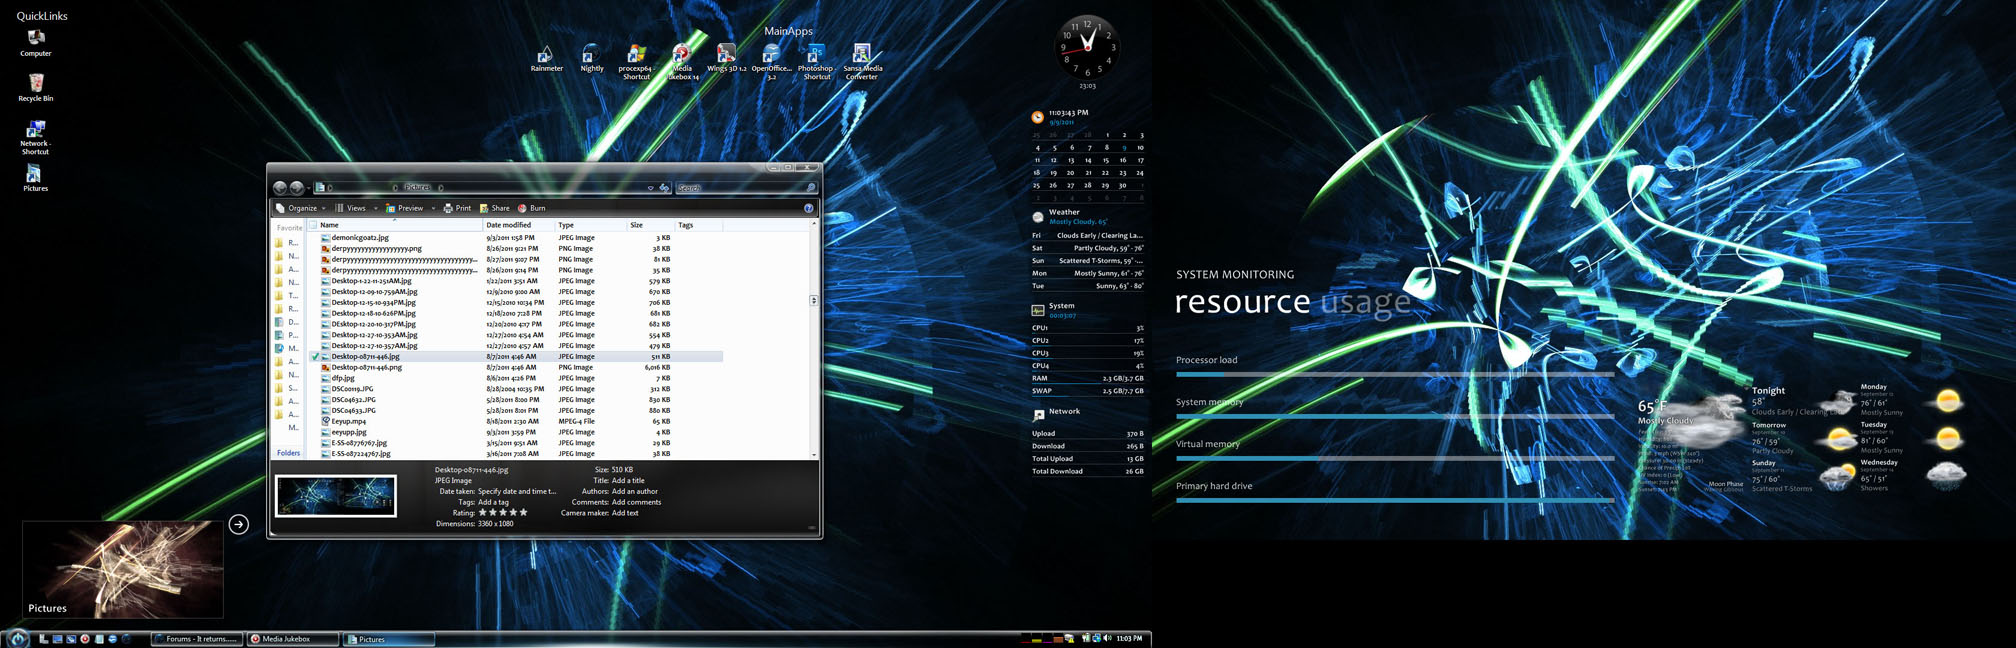
Task: Open the Views dropdown arrow
Action: pyautogui.click(x=376, y=208)
